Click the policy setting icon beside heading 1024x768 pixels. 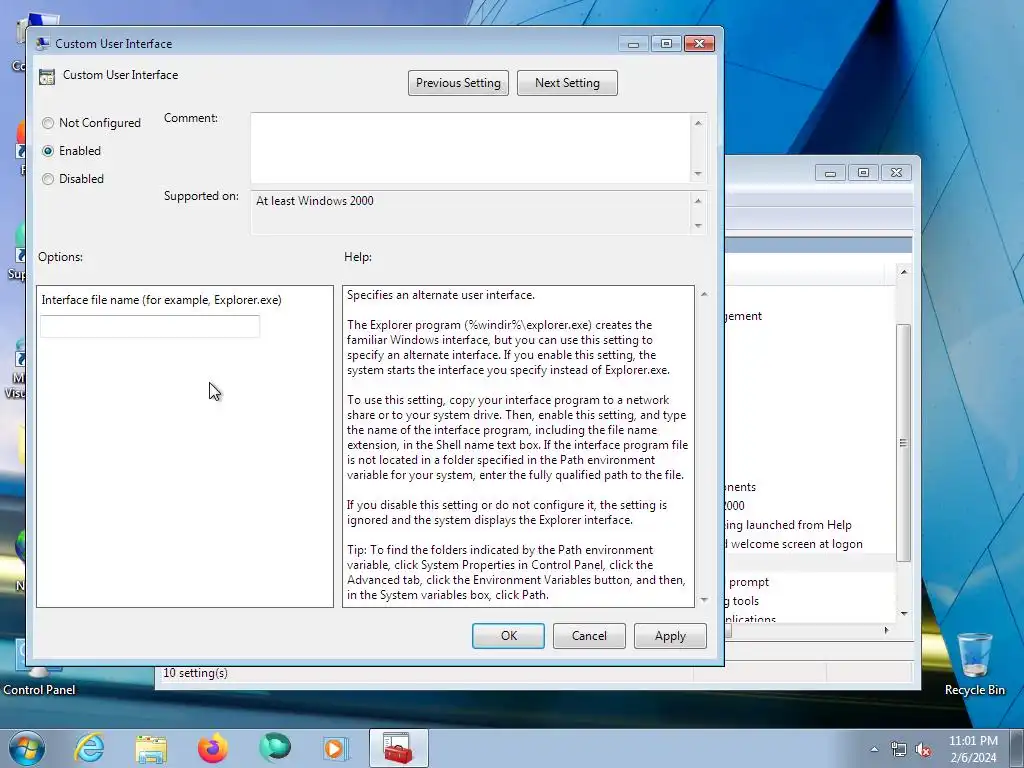(46, 76)
